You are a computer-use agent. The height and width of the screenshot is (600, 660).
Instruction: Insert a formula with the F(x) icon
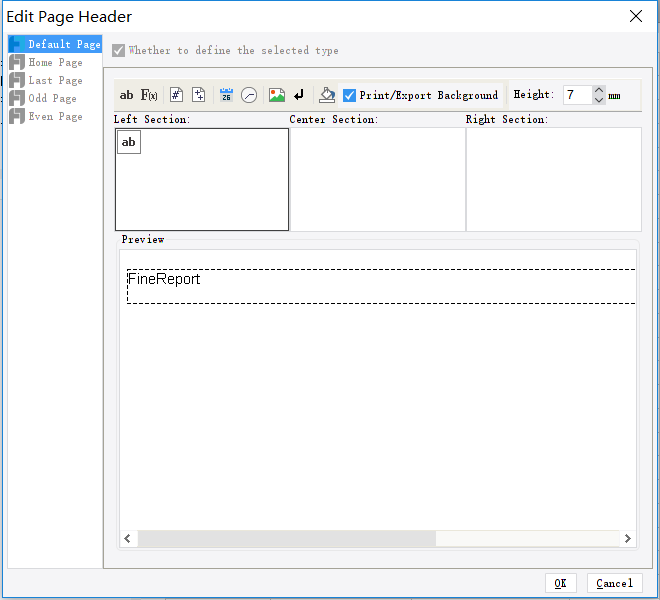(149, 95)
